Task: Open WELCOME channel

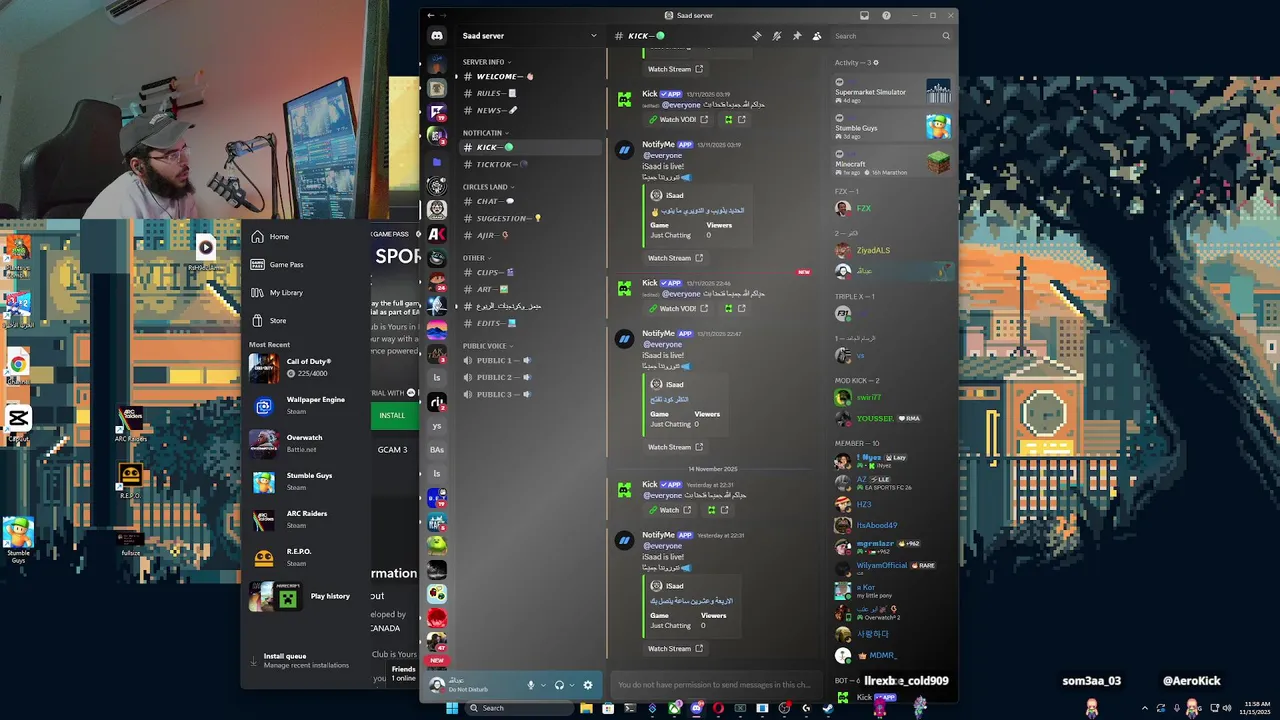Action: [530, 76]
